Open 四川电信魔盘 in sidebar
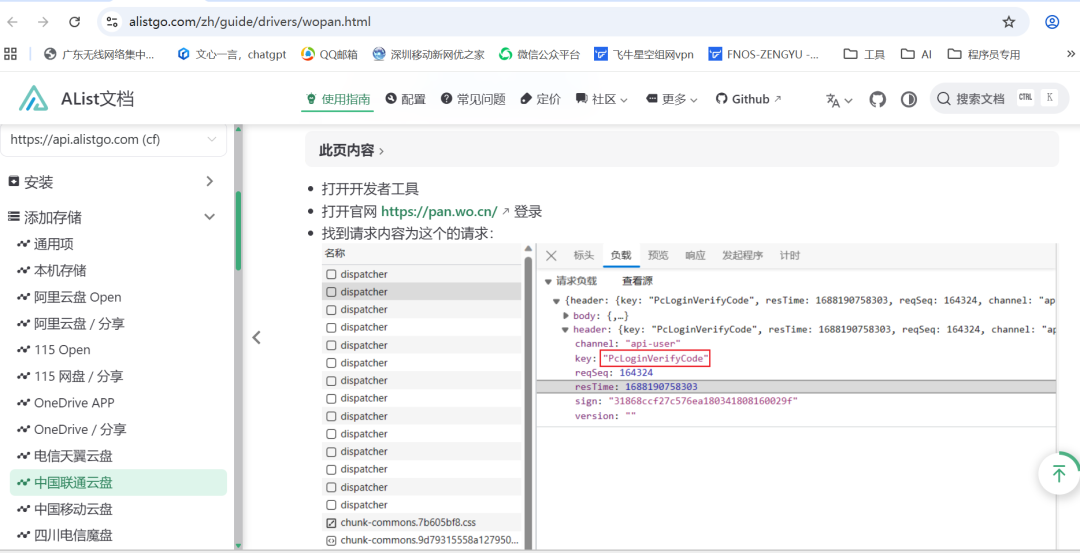The height and width of the screenshot is (553, 1080). [73, 535]
